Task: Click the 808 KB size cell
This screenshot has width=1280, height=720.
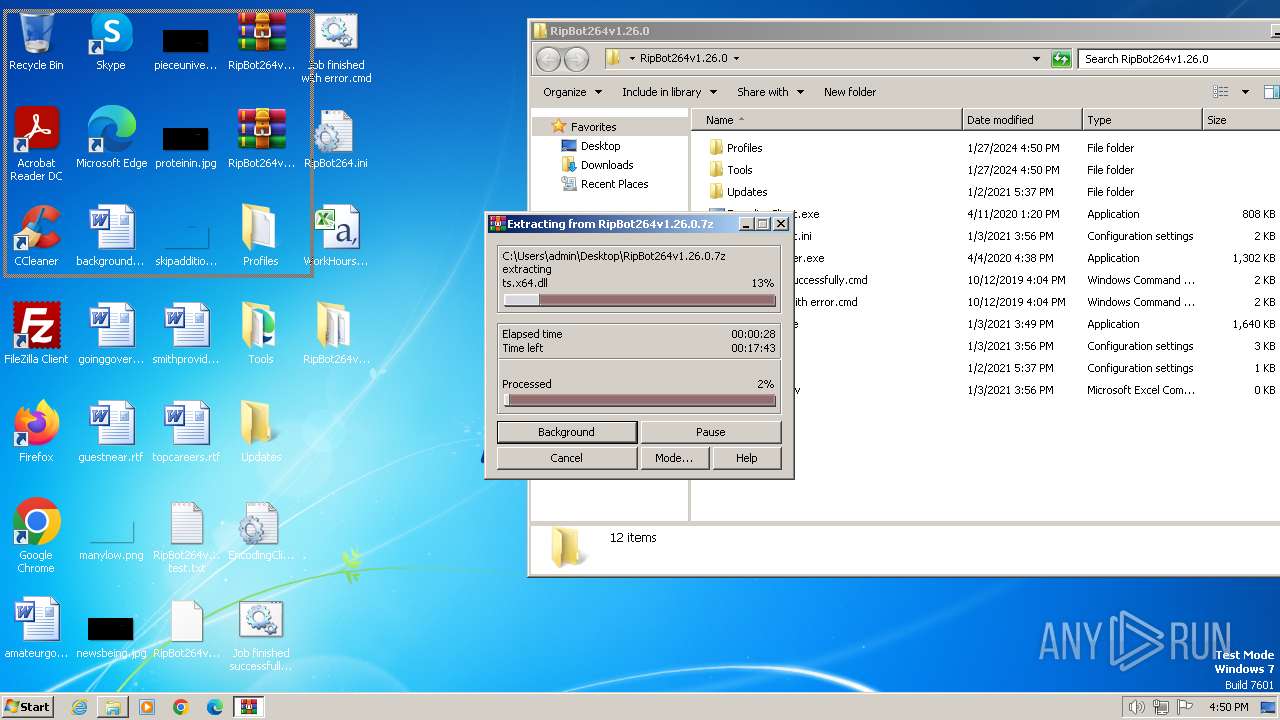Action: 1258,214
